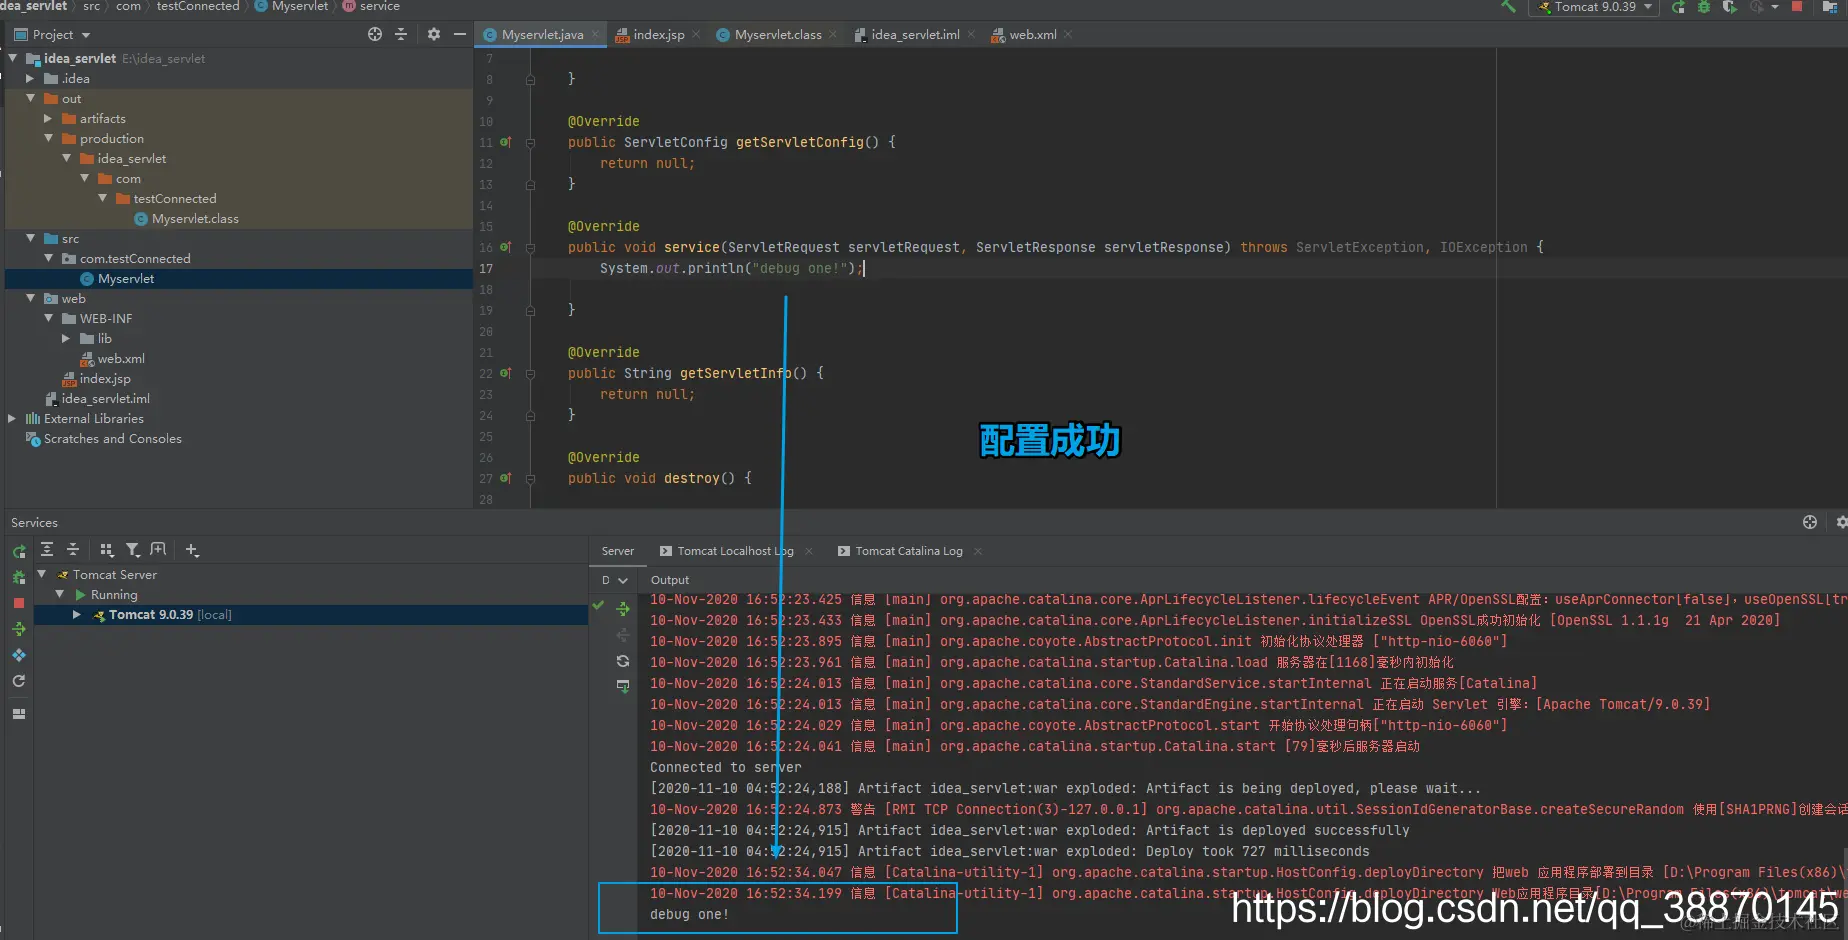Open the Group By menu in Services
Screen dimensions: 1848x940
coord(107,550)
